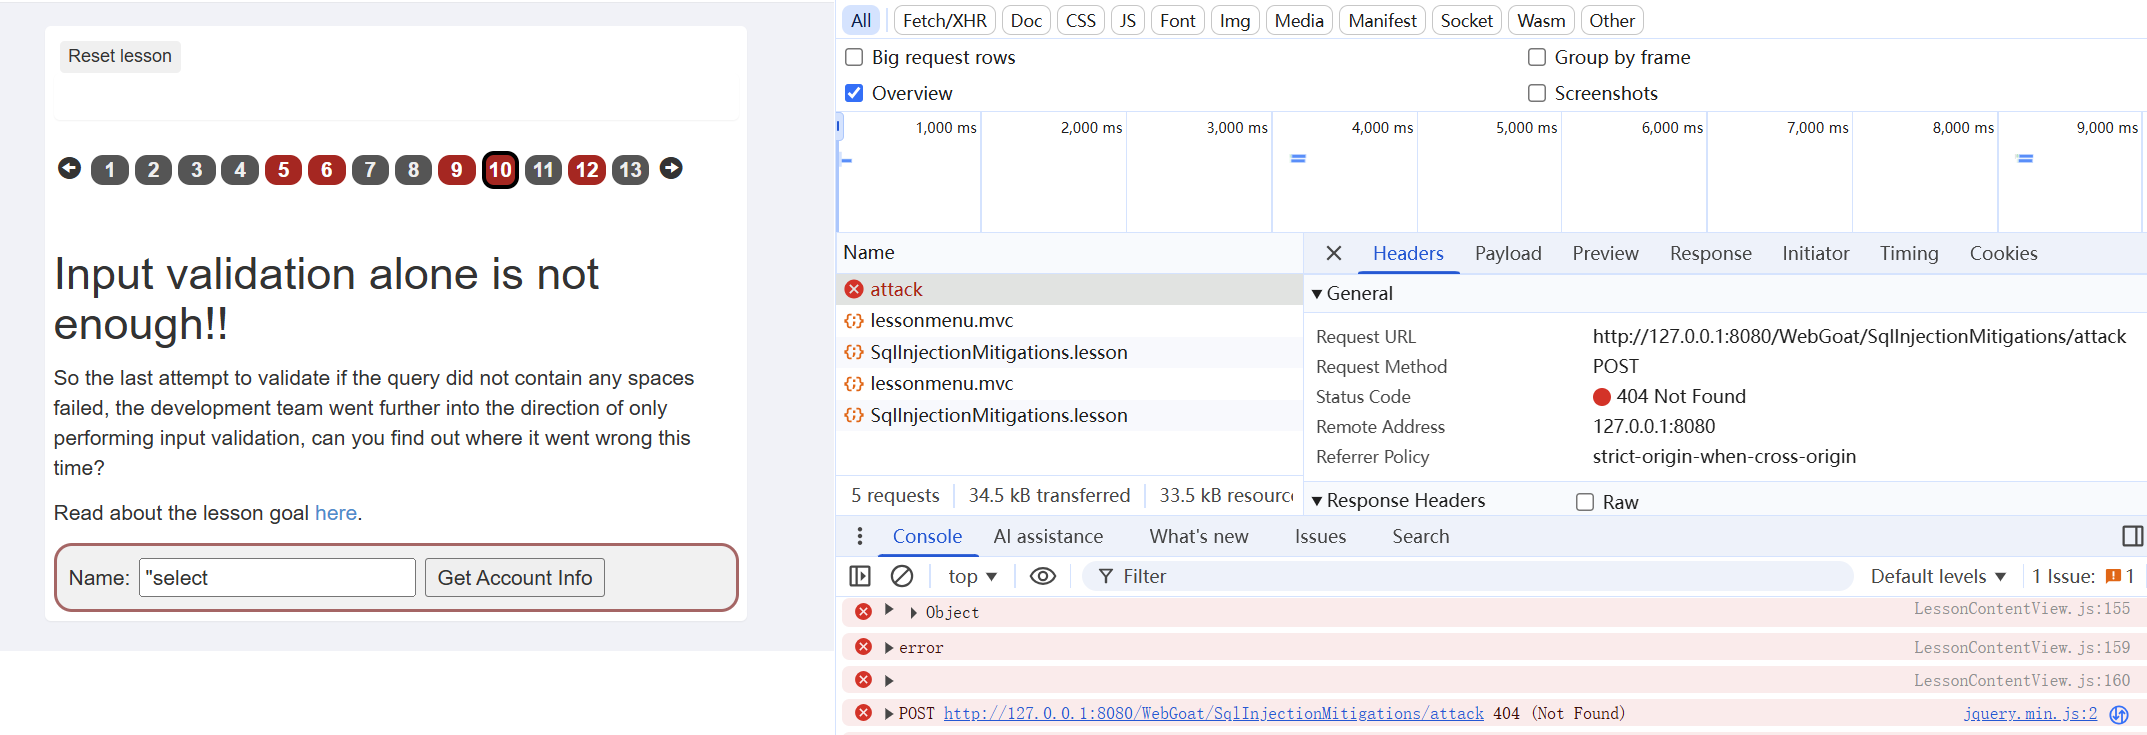Switch to the Payload tab
Screen dimensions: 2147x735
[x=1507, y=253]
